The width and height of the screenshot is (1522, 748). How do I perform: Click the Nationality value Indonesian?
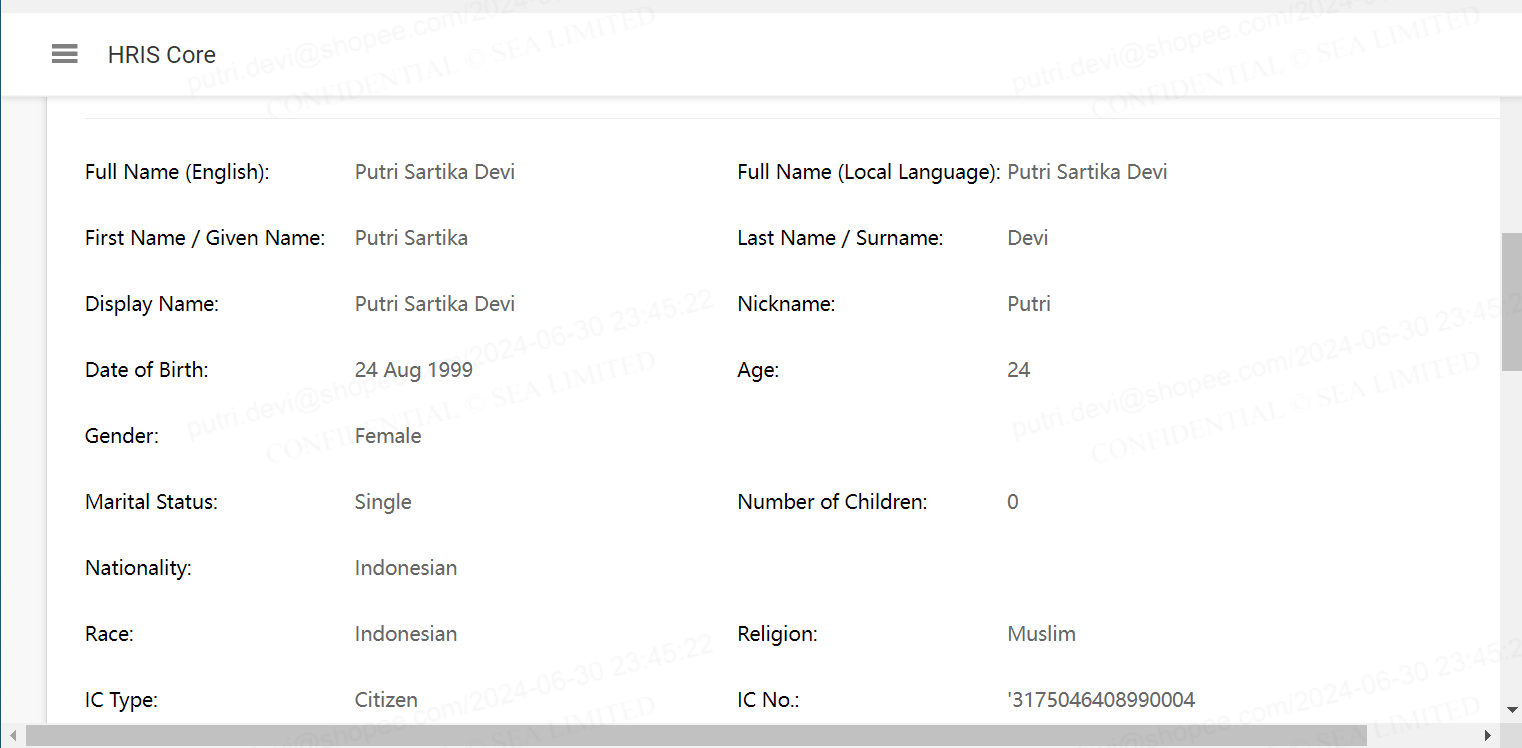tap(406, 568)
